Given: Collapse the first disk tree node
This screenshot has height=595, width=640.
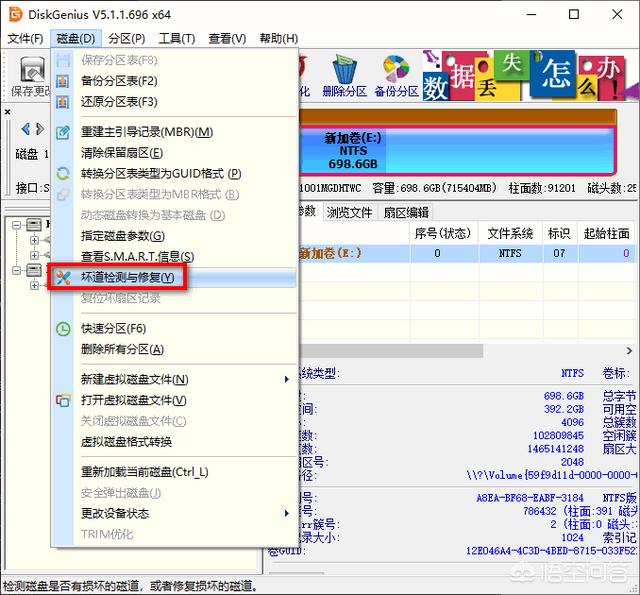Looking at the screenshot, I should [16, 225].
